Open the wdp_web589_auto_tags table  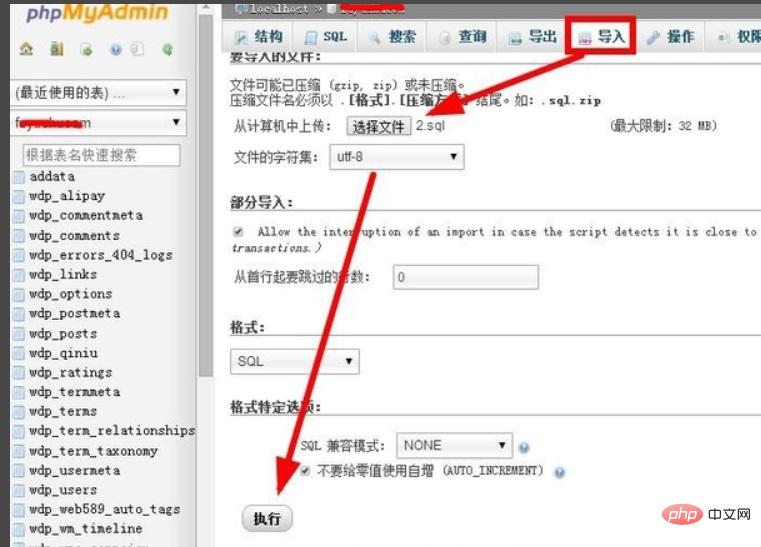pyautogui.click(x=104, y=509)
